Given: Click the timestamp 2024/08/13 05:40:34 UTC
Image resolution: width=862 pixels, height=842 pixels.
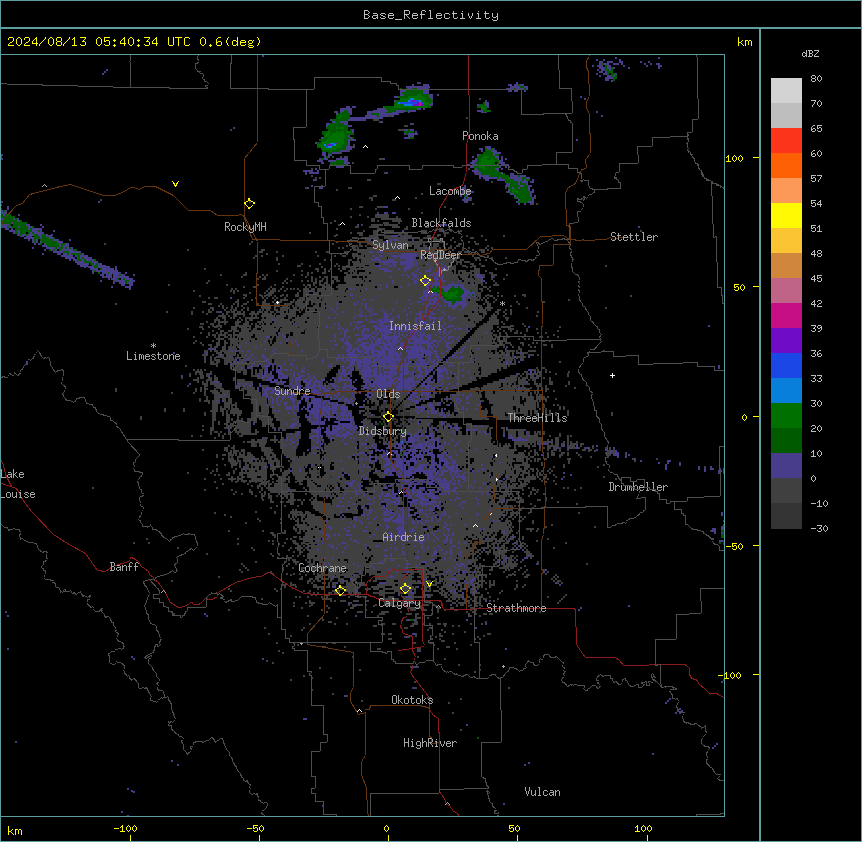Looking at the screenshot, I should 99,42.
